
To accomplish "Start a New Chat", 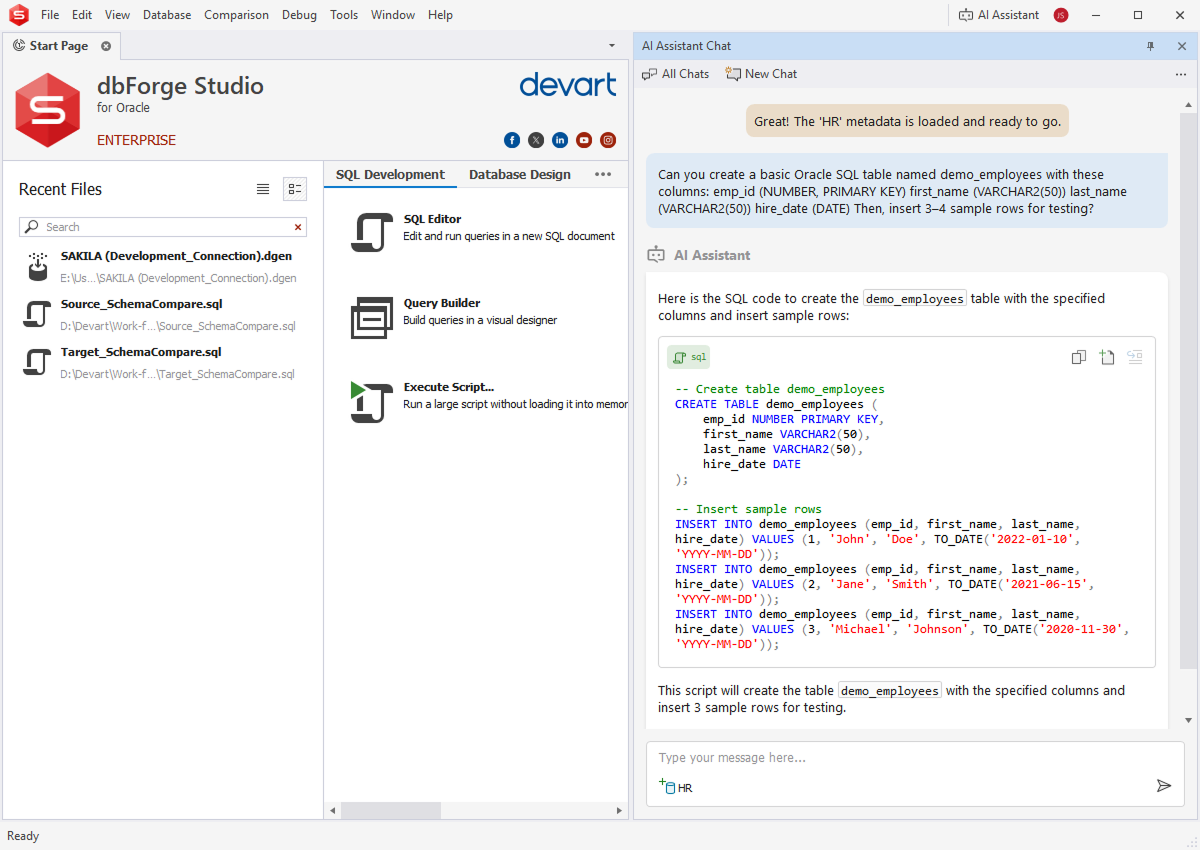I will click(762, 74).
